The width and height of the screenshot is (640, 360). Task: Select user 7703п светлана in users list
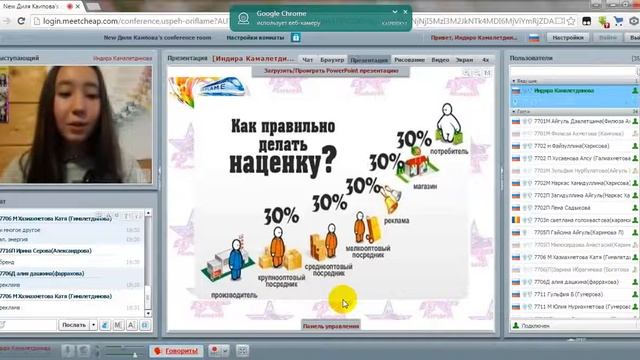click(x=574, y=220)
